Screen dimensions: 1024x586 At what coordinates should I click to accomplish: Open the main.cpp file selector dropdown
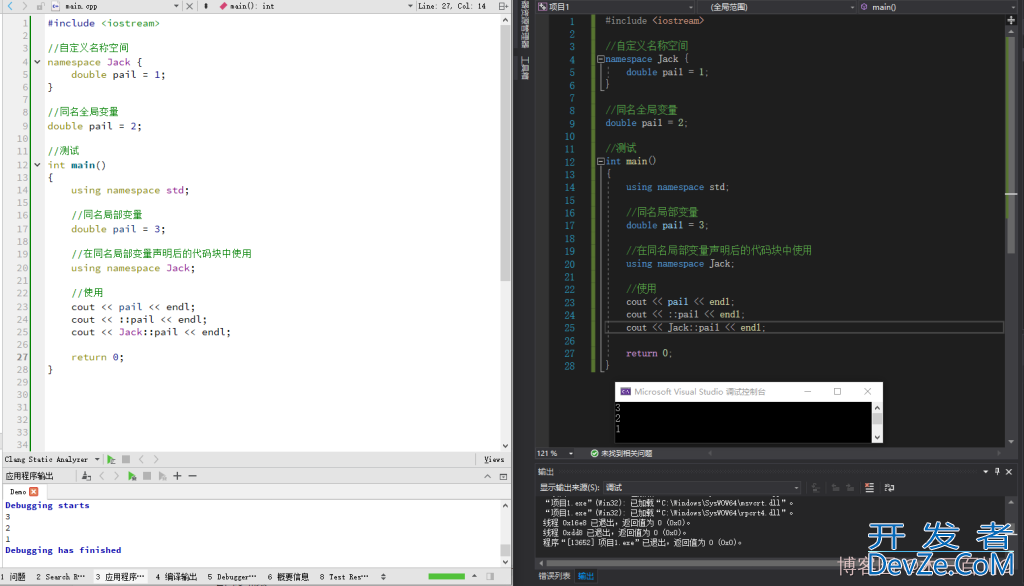176,6
